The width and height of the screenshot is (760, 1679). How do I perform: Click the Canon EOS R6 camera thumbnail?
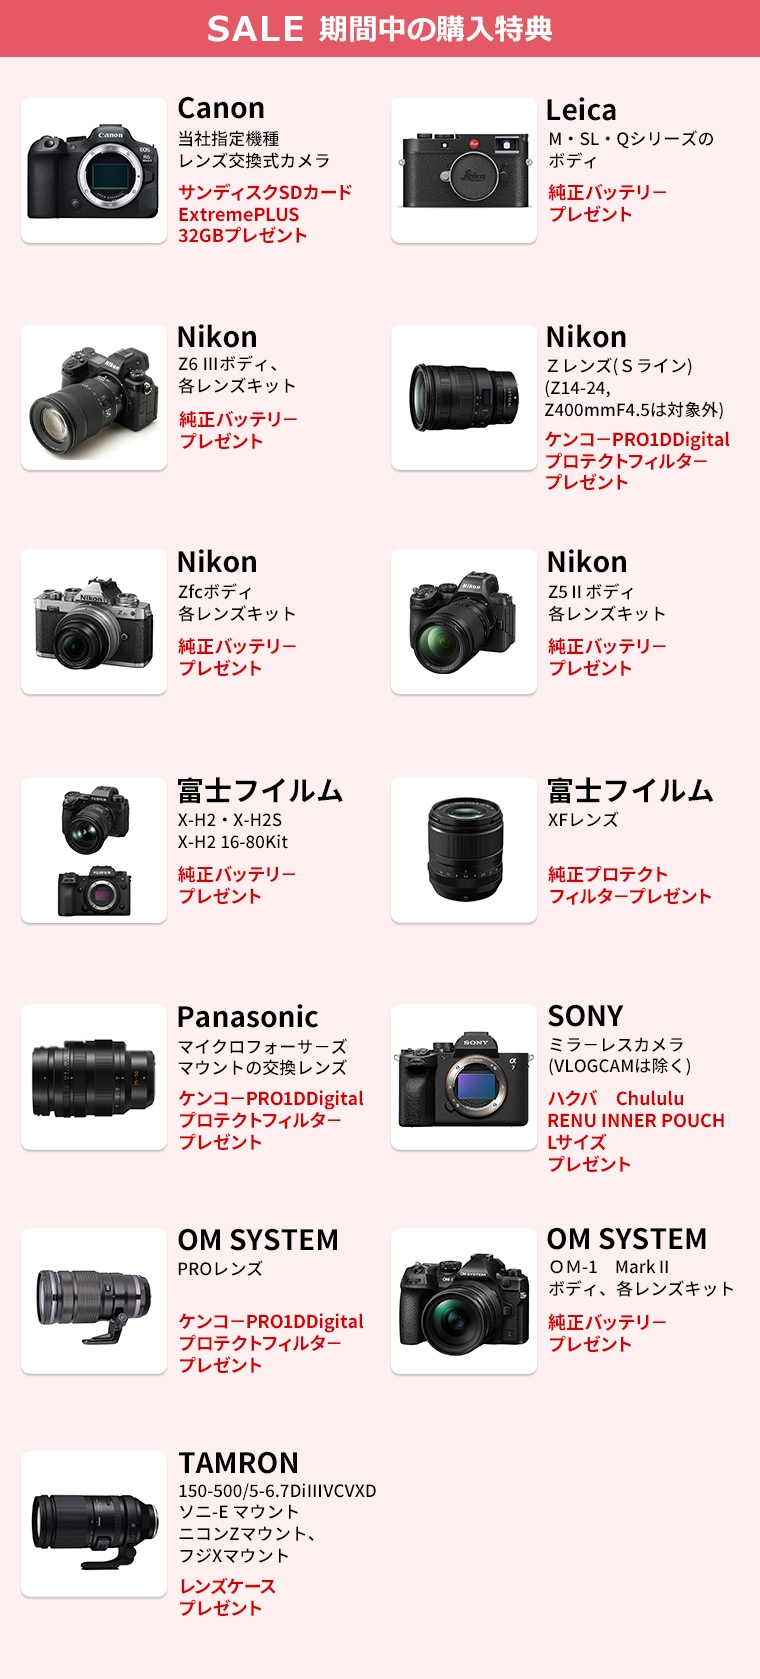(94, 170)
